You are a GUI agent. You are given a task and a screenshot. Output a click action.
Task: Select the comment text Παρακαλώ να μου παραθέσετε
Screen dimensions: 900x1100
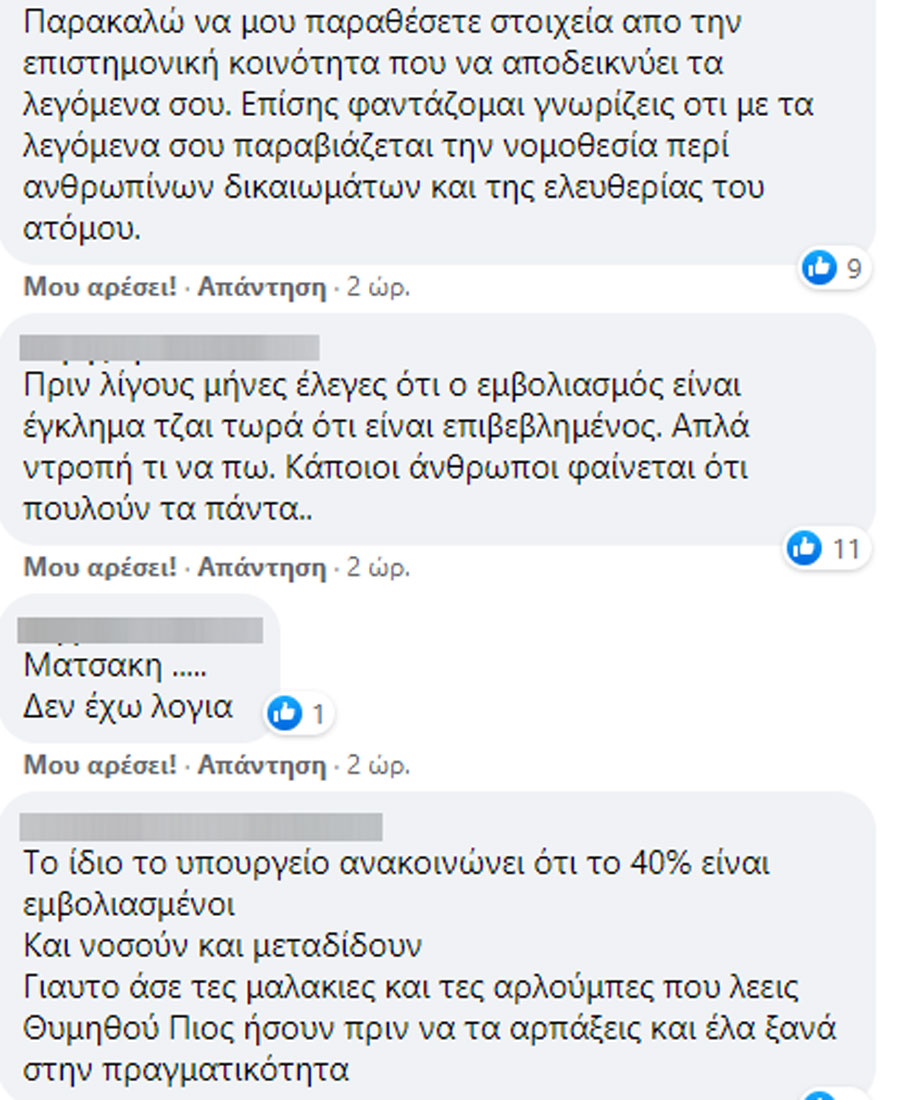(418, 125)
